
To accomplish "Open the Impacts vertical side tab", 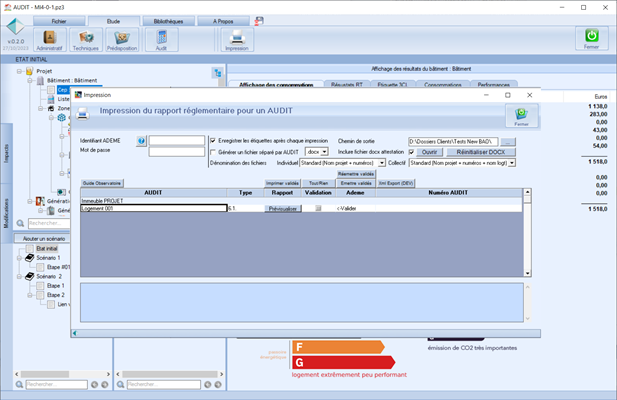I will pyautogui.click(x=6, y=153).
